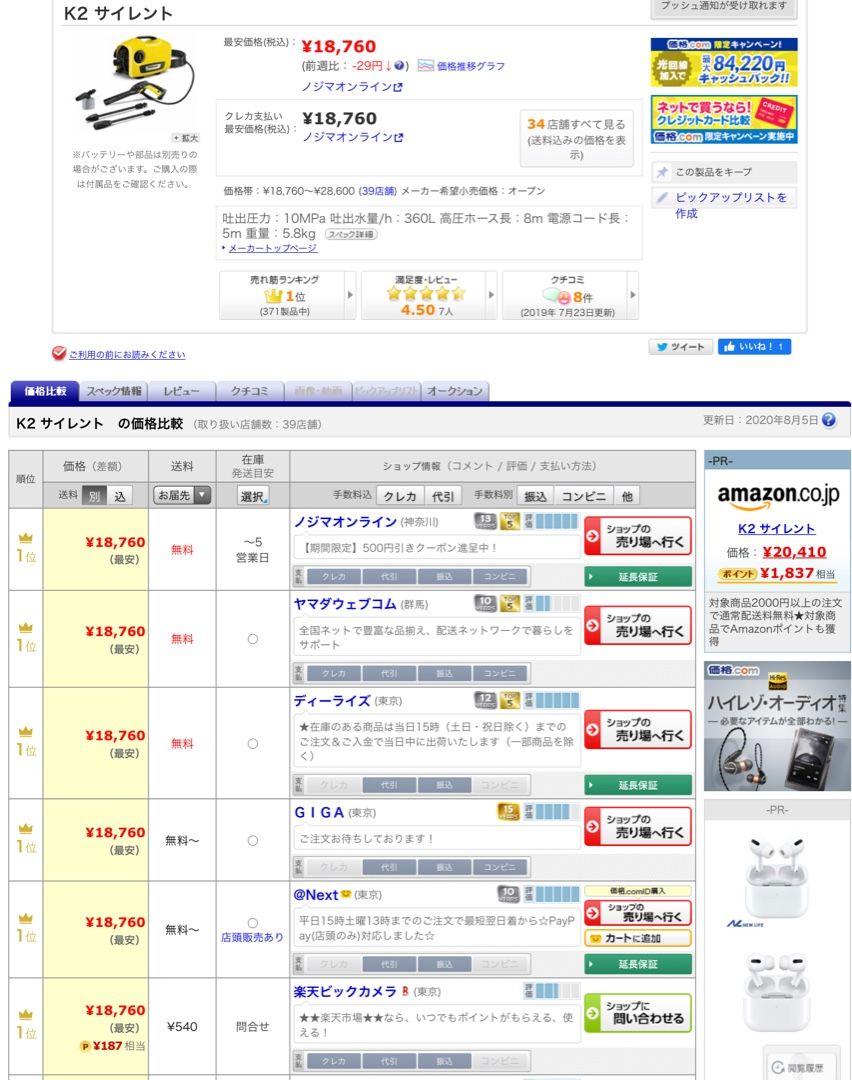Switch to the 価格比較 tab
Image resolution: width=852 pixels, height=1080 pixels.
45,391
